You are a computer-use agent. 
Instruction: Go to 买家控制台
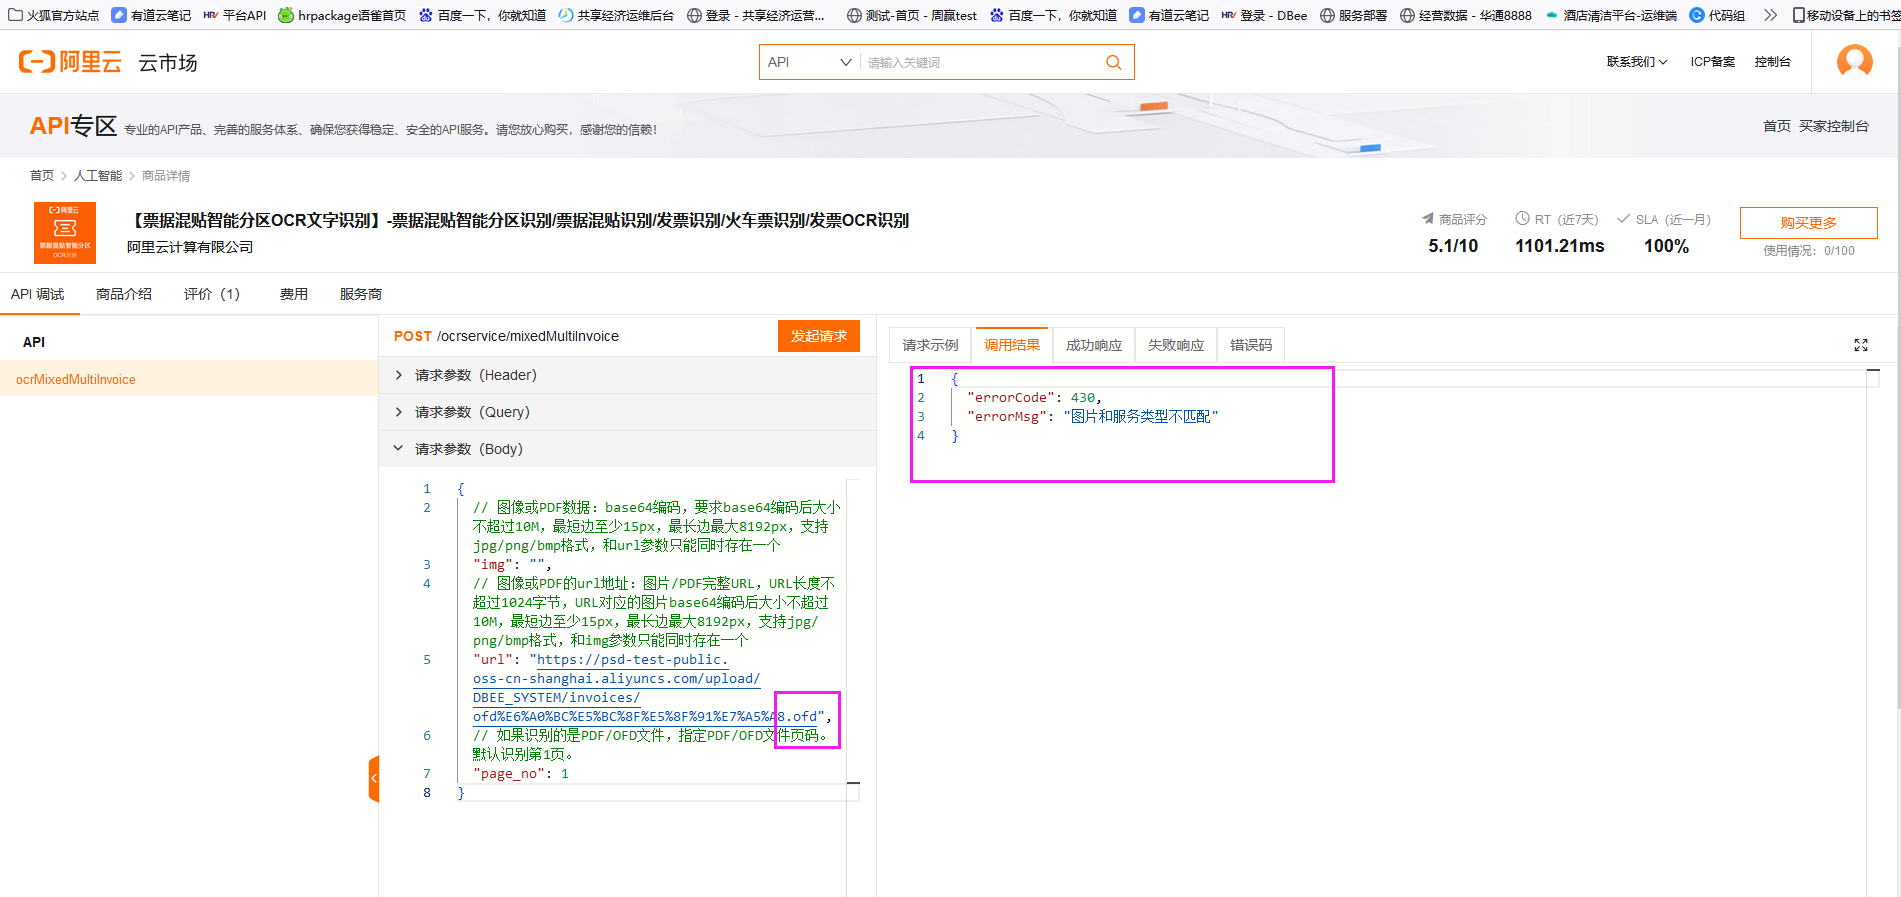1834,126
